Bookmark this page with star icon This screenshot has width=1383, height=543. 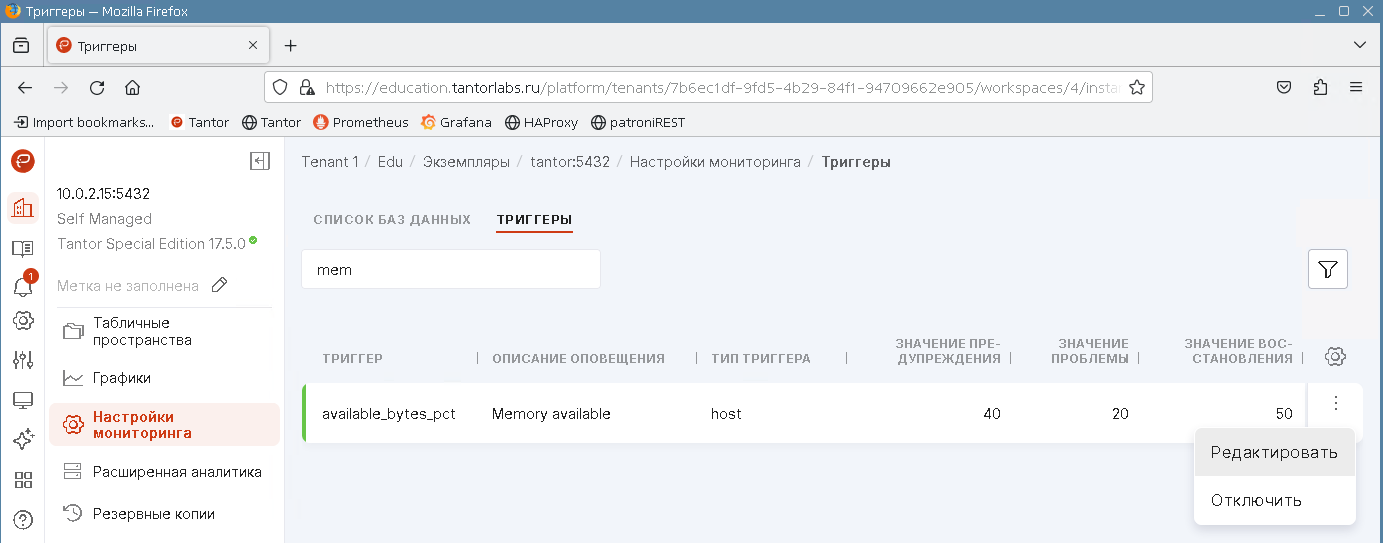[x=1136, y=87]
